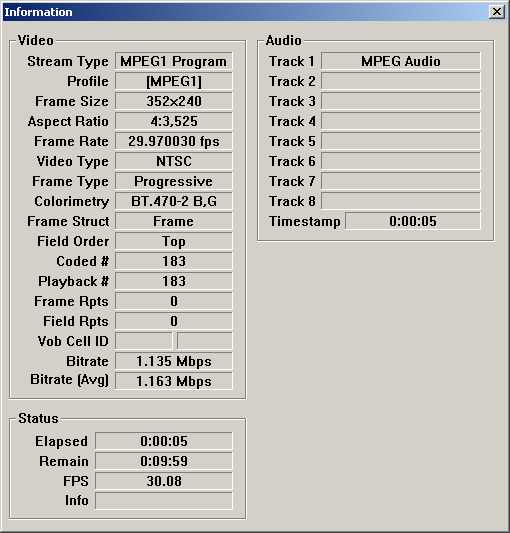Click the Field Order Top value
The width and height of the screenshot is (510, 533).
point(174,241)
